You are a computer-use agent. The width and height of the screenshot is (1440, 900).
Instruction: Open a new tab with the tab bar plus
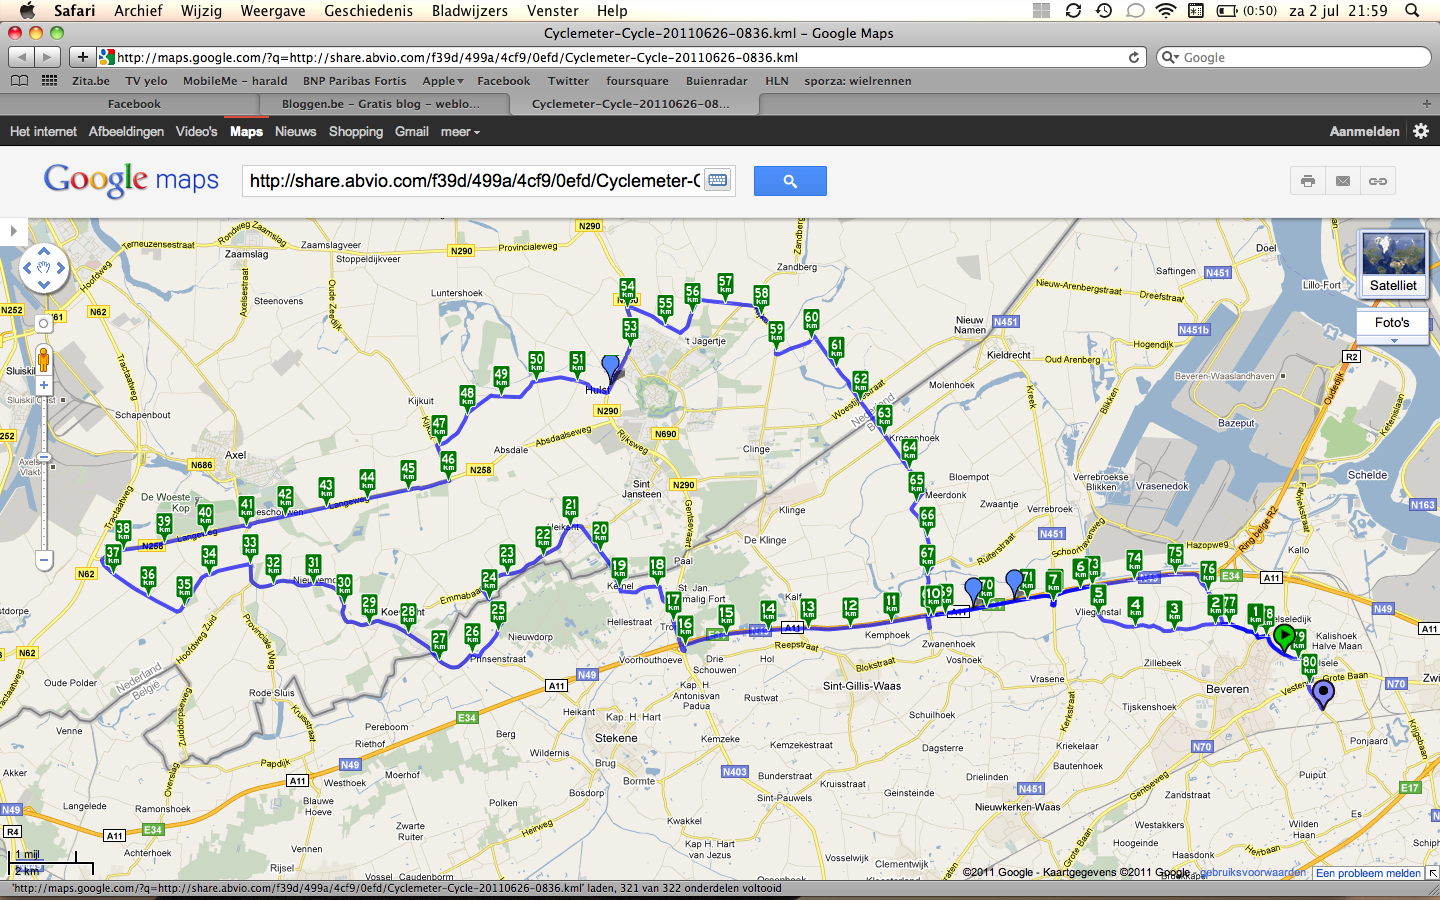point(1426,104)
